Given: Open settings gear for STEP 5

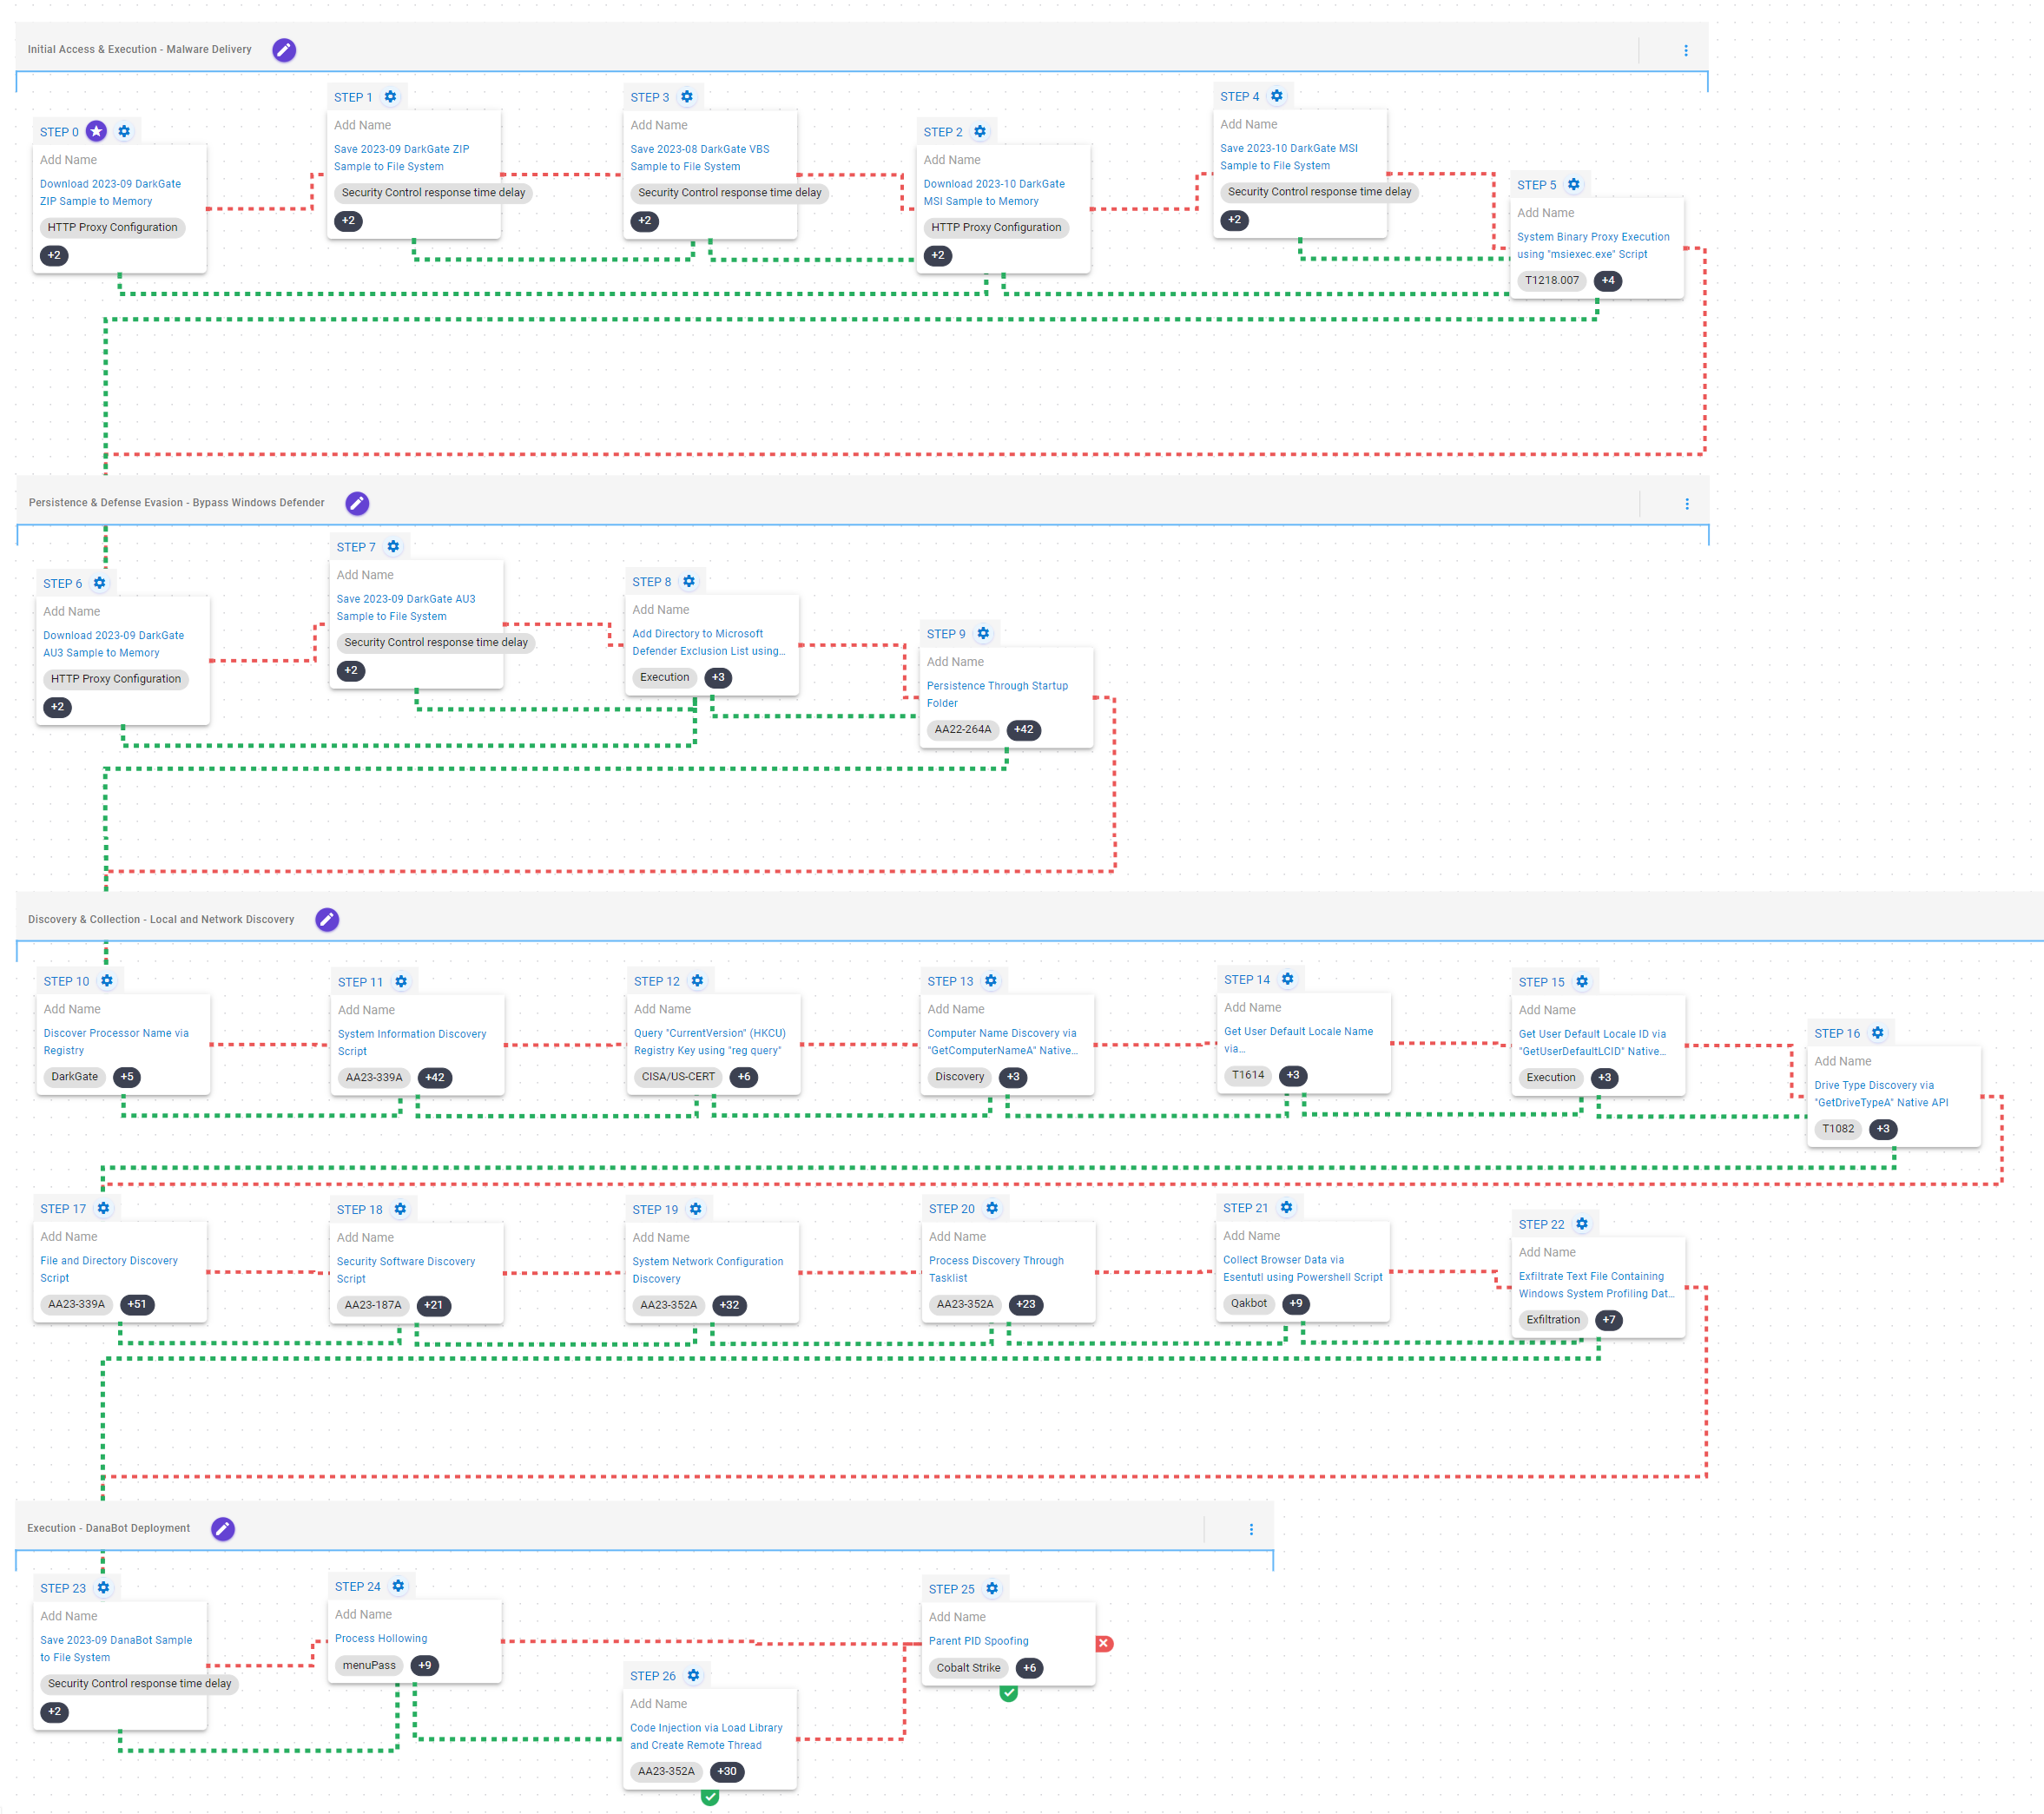Looking at the screenshot, I should point(1573,184).
